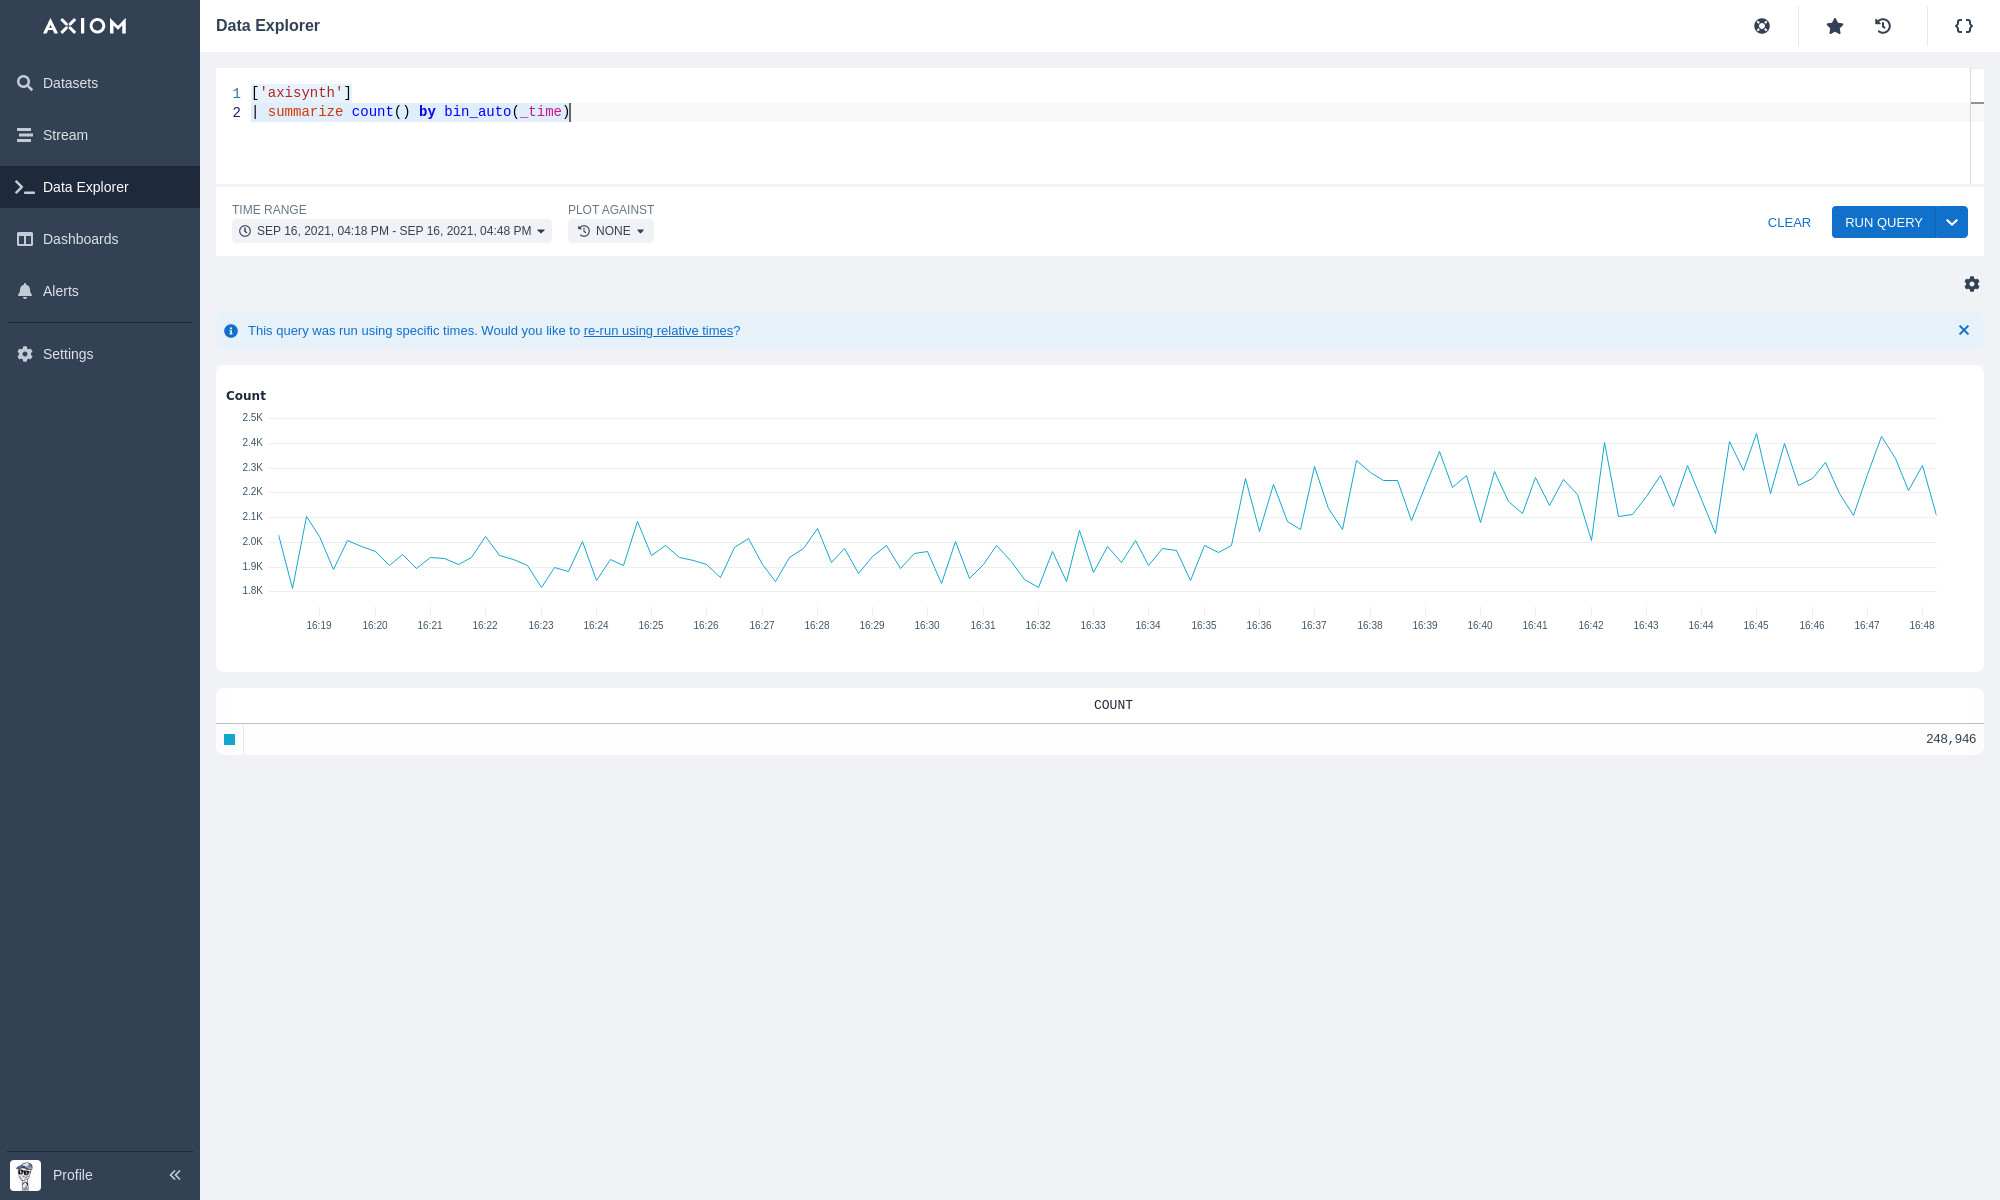Image resolution: width=2000 pixels, height=1200 pixels.
Task: Collapse sidebar with double chevron icon
Action: 175,1175
